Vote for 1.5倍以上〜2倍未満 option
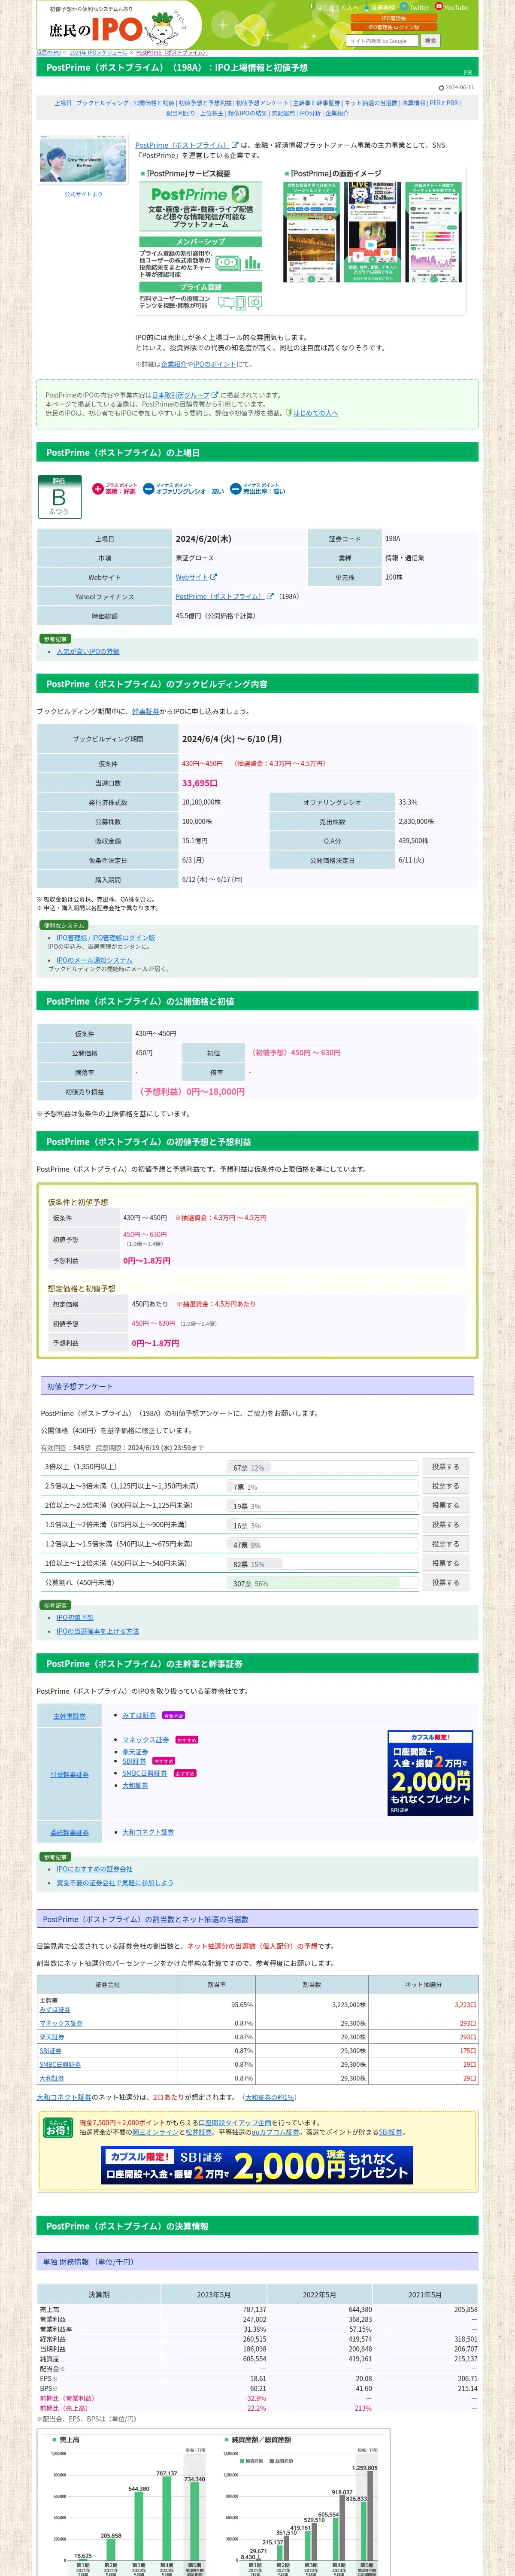515x2576 pixels. point(445,1524)
